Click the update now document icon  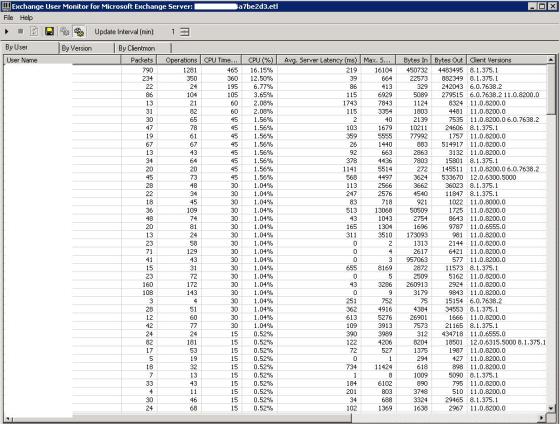(x=34, y=32)
